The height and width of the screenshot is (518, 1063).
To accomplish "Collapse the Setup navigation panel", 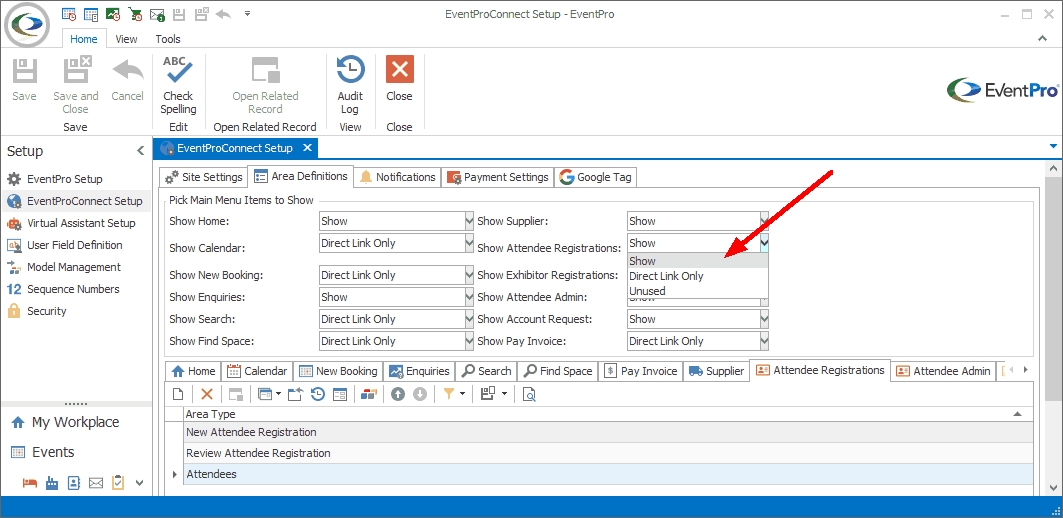I will (140, 151).
